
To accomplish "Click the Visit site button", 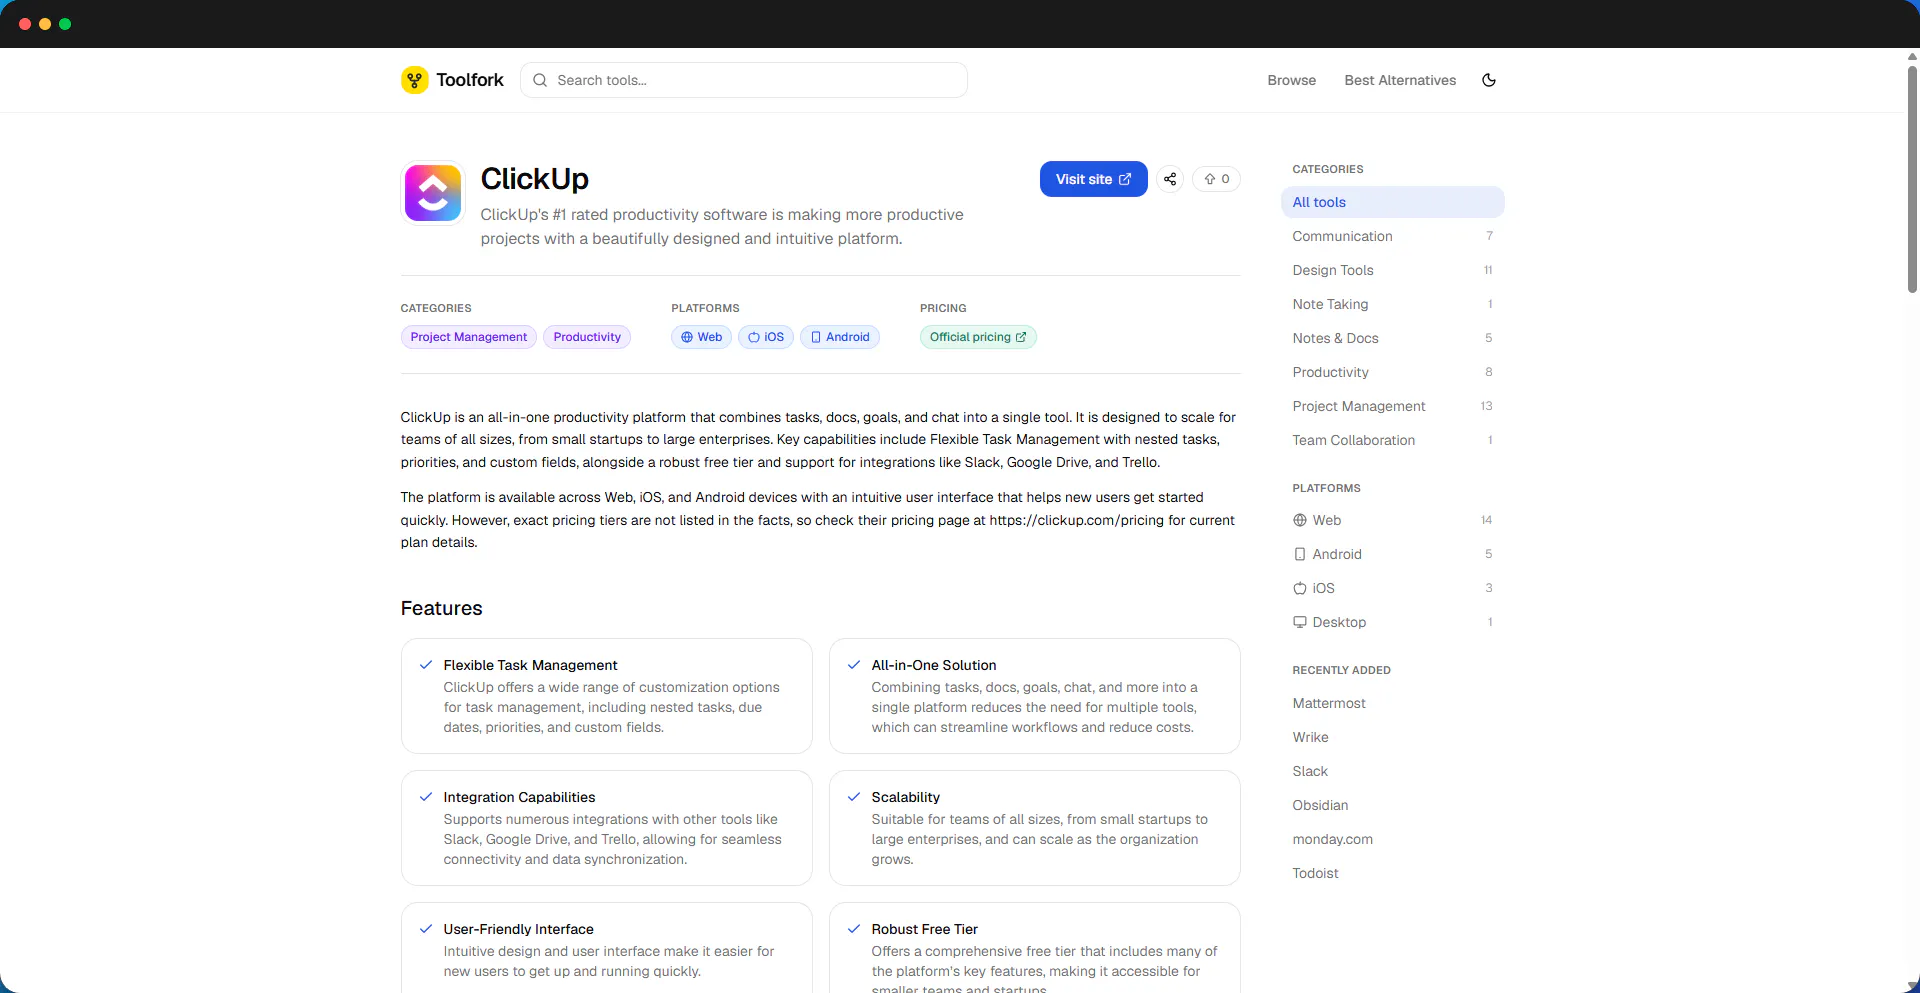I will tap(1093, 179).
